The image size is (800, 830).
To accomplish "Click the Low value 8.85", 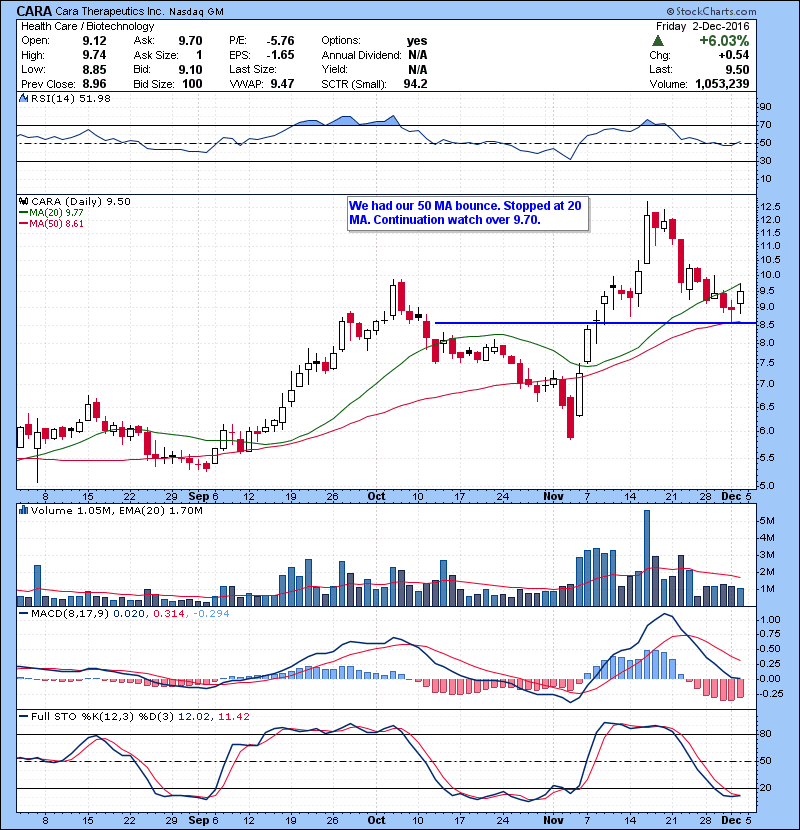I will click(x=94, y=70).
